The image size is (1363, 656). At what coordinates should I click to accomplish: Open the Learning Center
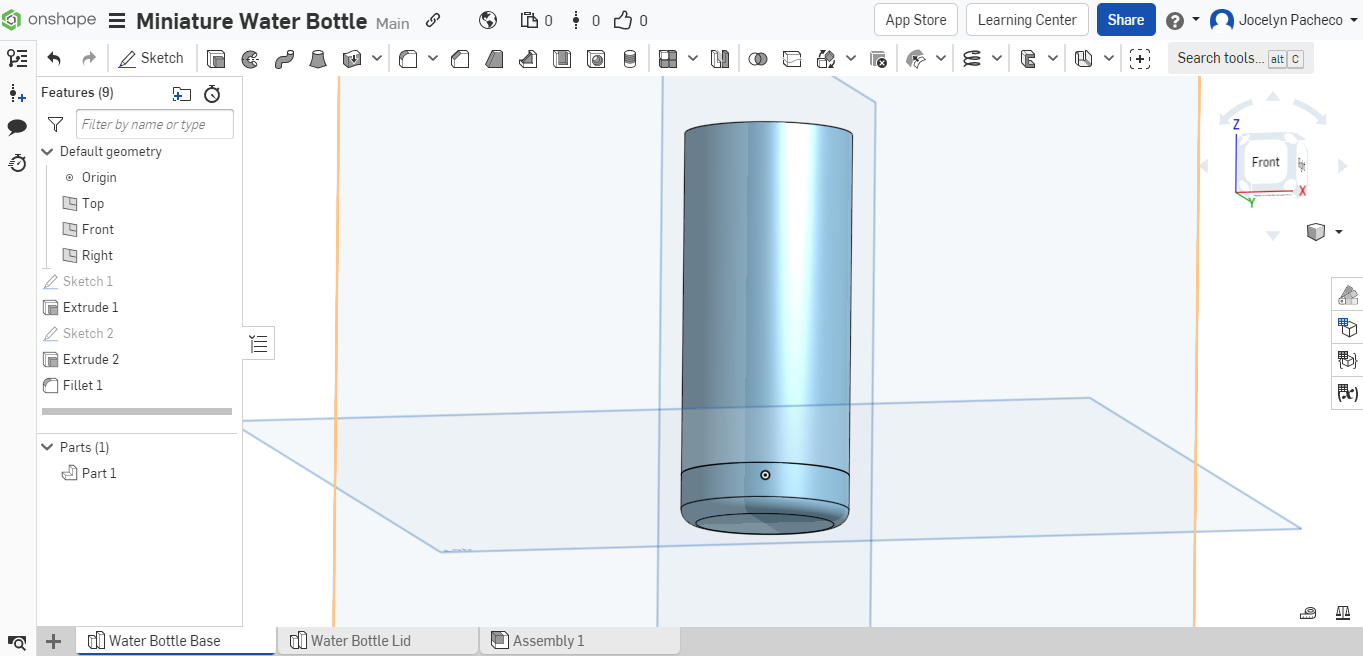coord(1026,19)
